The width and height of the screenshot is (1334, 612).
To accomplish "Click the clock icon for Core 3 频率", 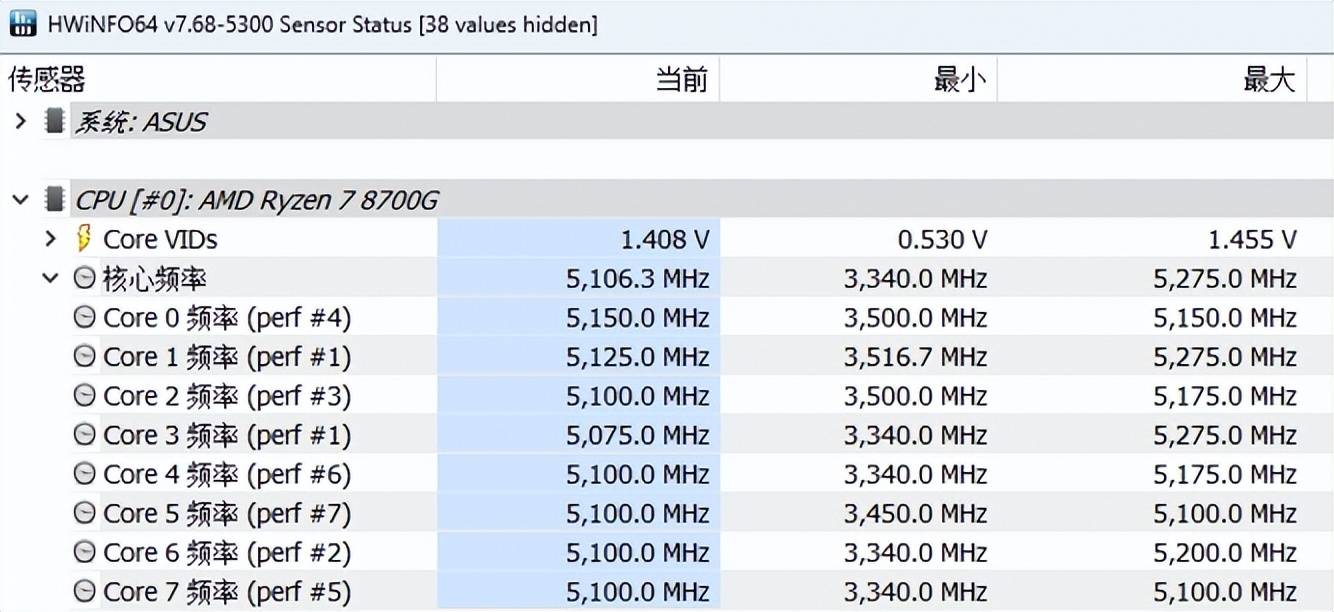I will tap(85, 435).
